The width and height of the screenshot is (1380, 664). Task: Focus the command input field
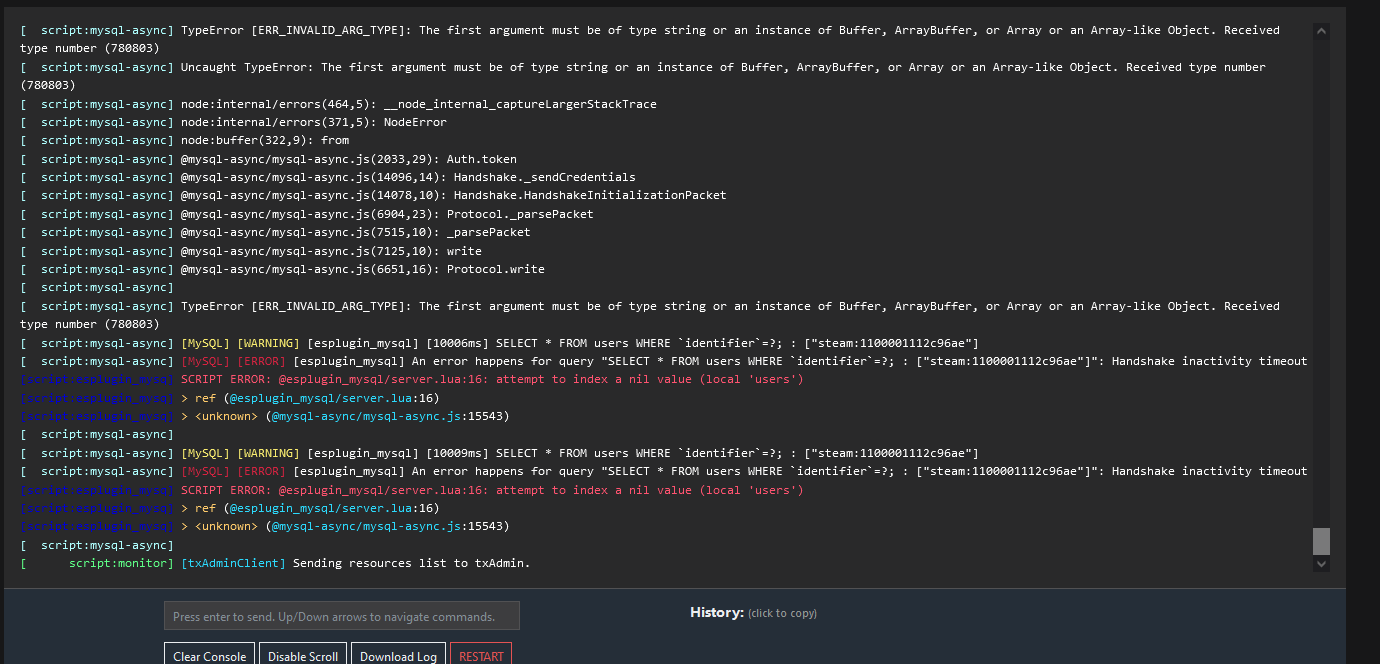pyautogui.click(x=341, y=616)
